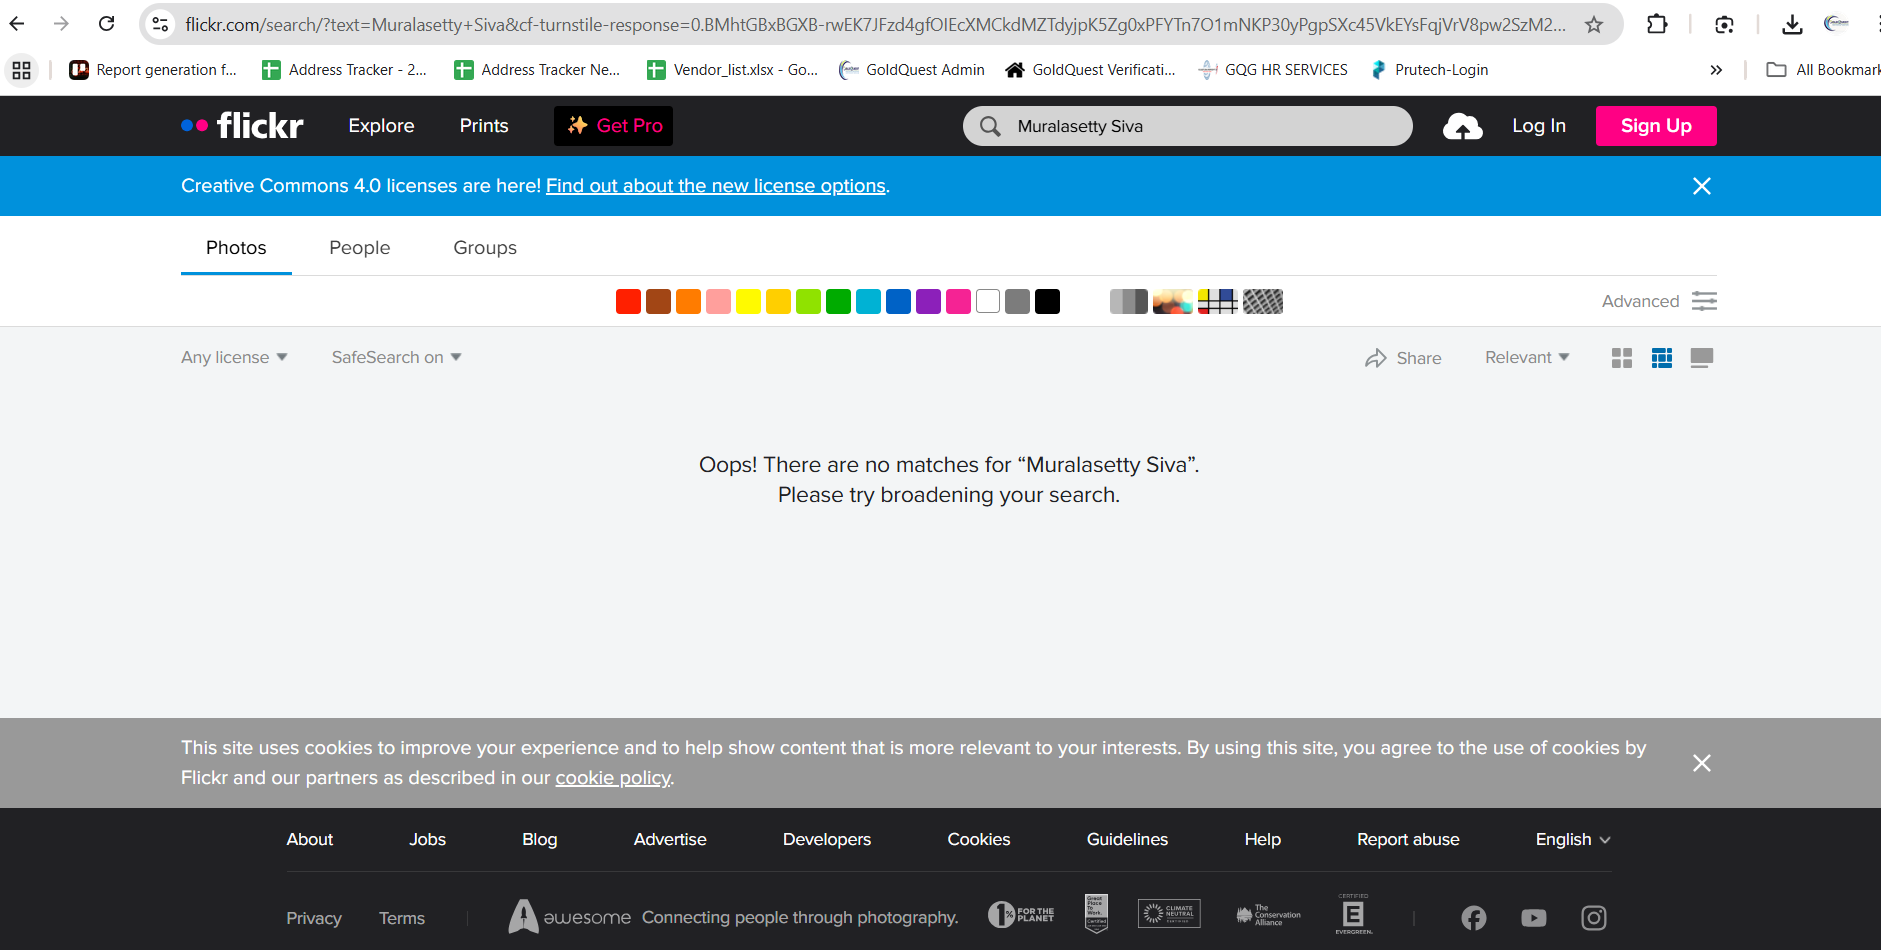Image resolution: width=1881 pixels, height=950 pixels.
Task: Open the Report abuse footer link
Action: tap(1408, 840)
